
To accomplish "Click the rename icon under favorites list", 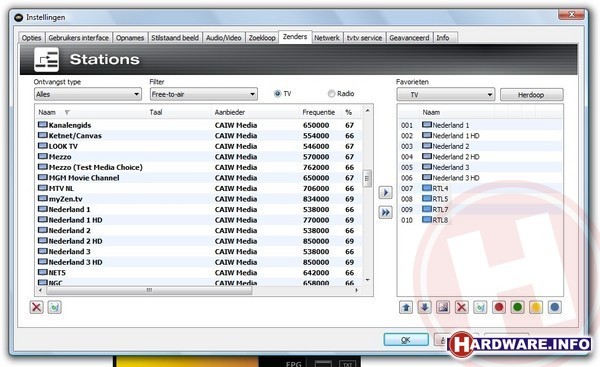I will coord(480,307).
